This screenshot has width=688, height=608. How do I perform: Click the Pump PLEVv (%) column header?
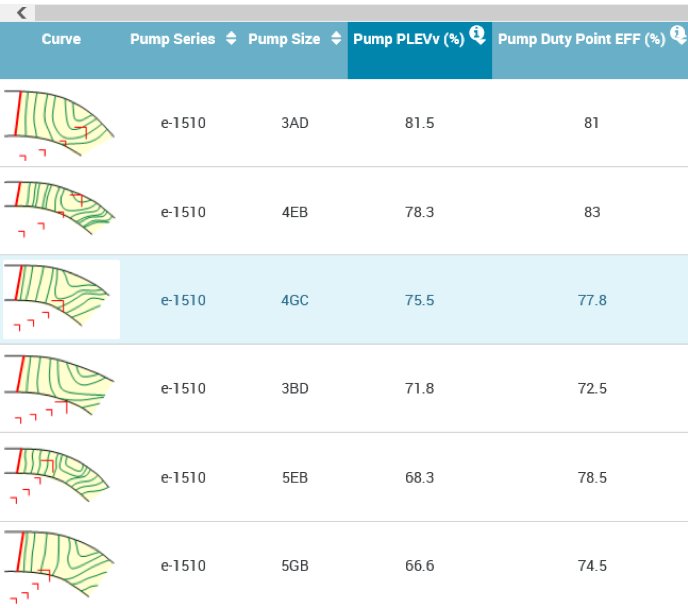[x=420, y=50]
